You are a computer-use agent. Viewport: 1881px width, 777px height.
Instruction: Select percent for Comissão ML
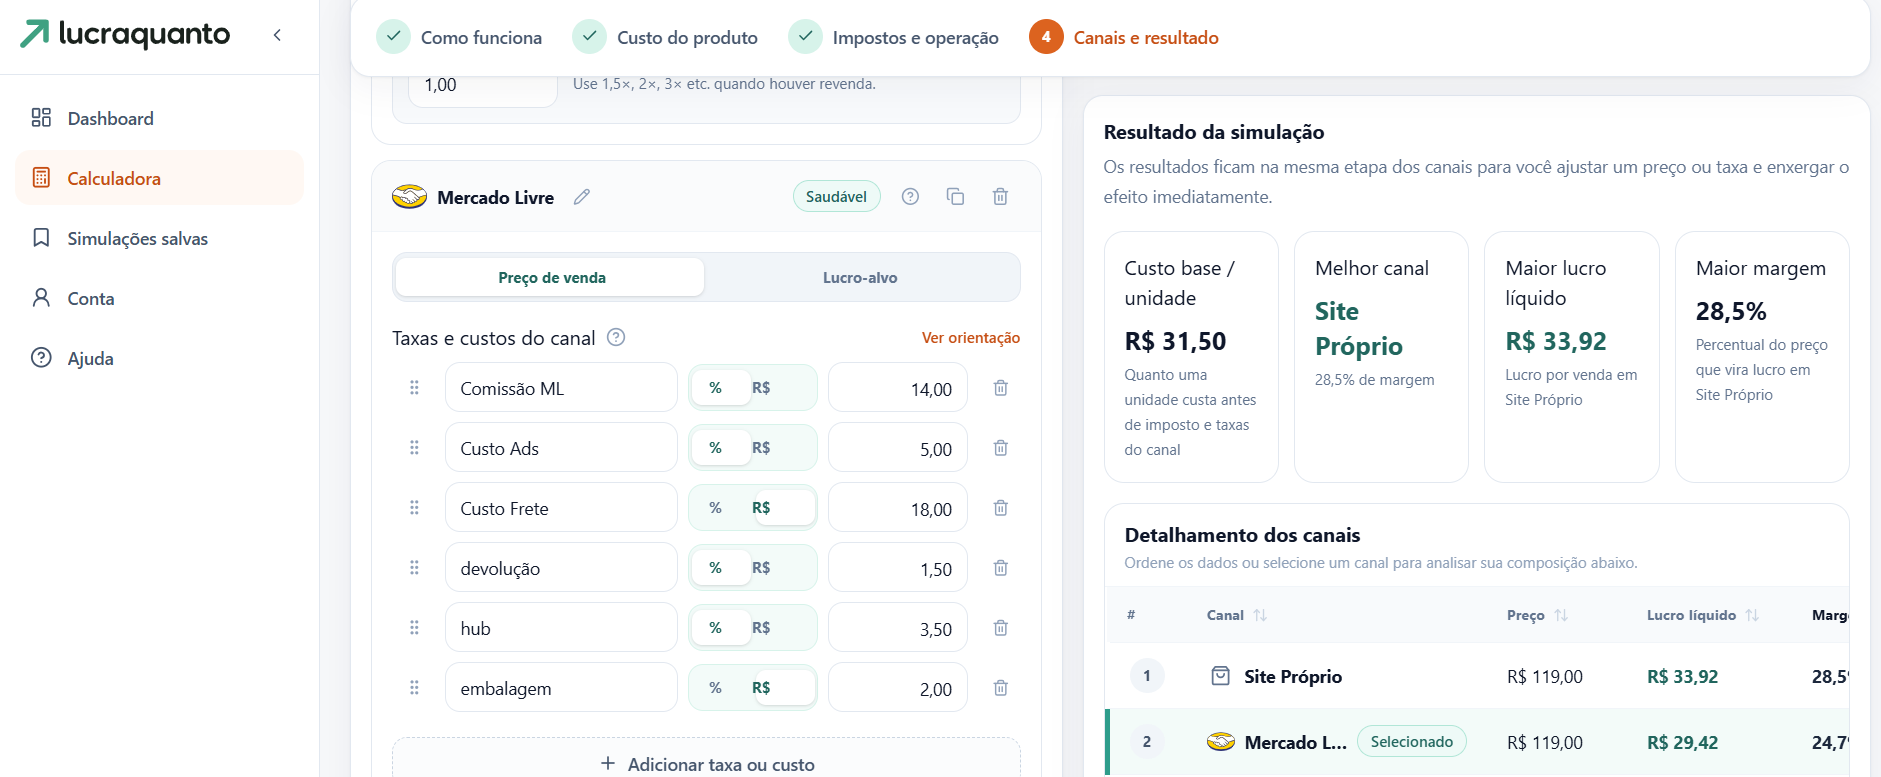(x=721, y=387)
